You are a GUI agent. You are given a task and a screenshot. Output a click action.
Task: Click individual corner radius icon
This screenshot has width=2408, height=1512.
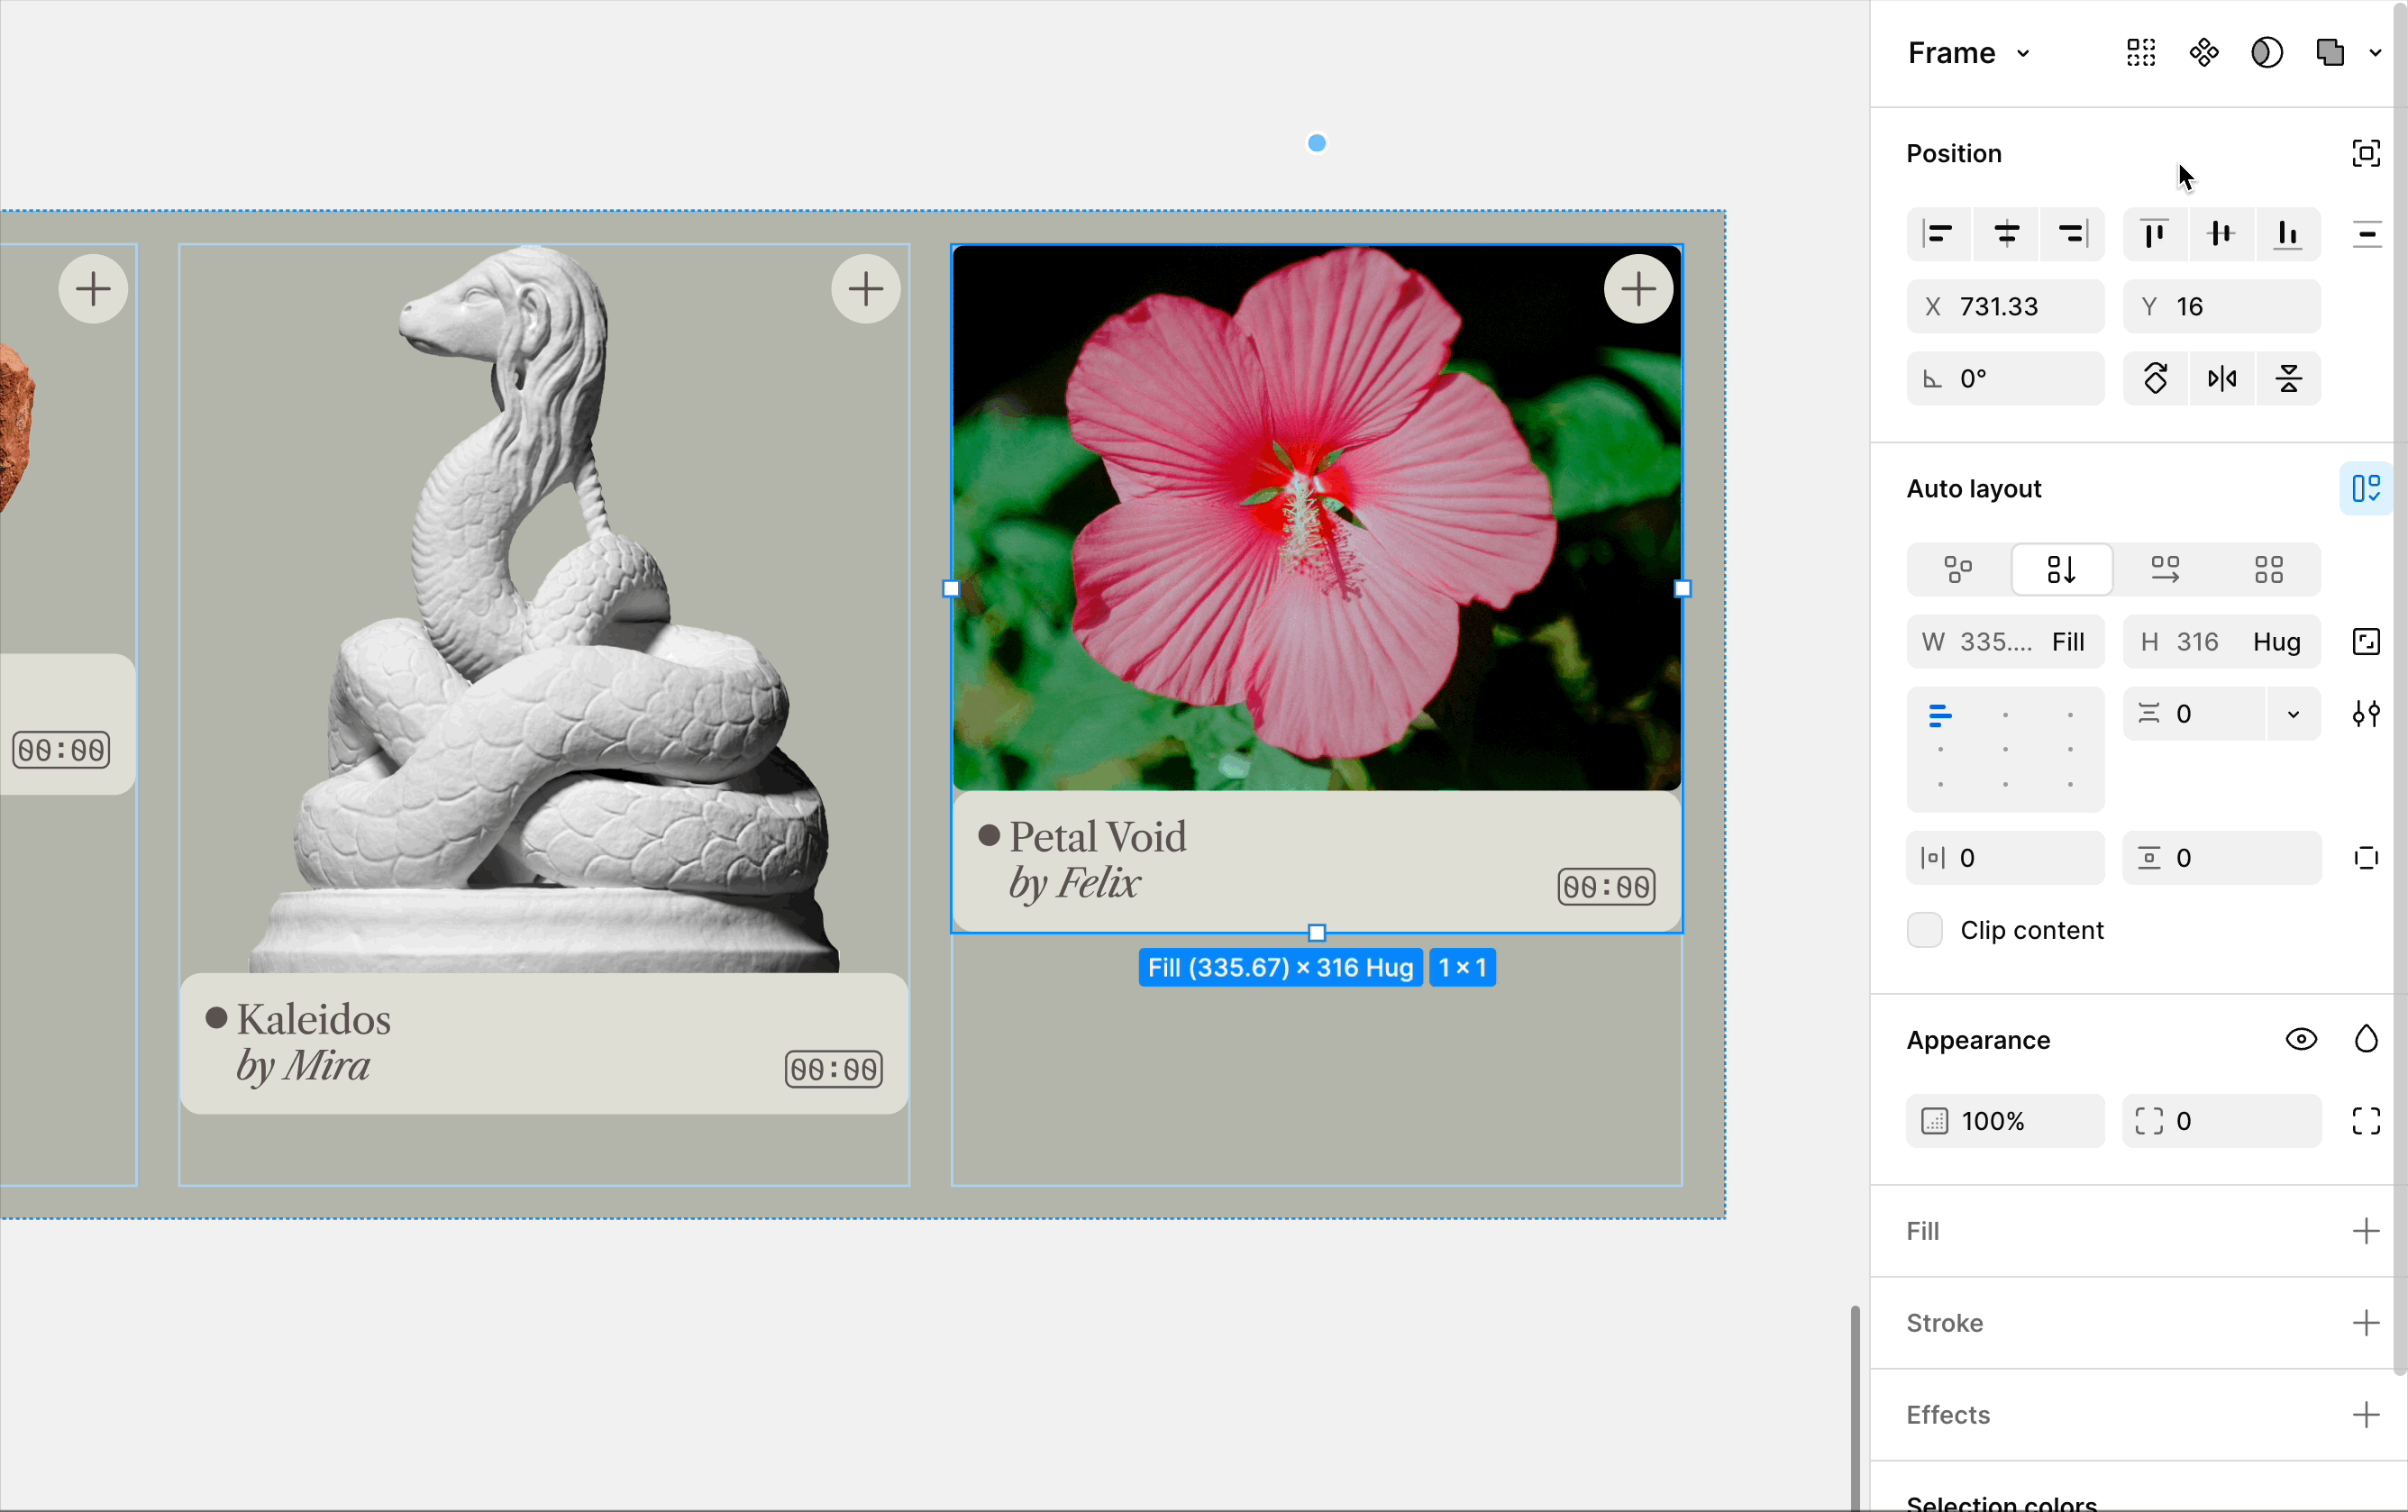click(2366, 1121)
